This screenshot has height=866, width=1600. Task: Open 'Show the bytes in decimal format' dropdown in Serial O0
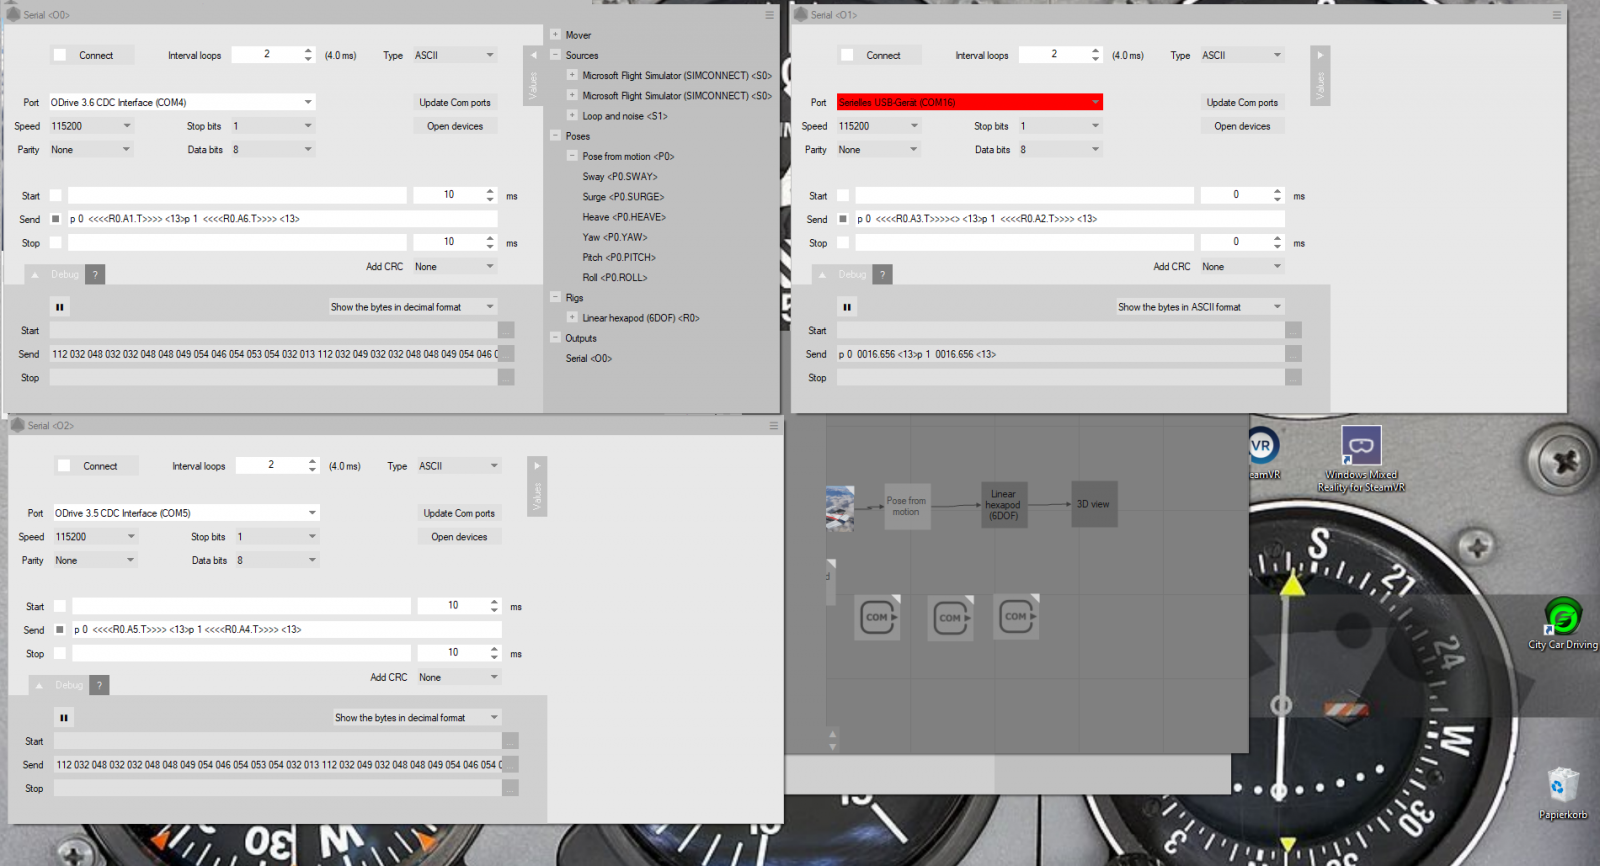tap(412, 307)
